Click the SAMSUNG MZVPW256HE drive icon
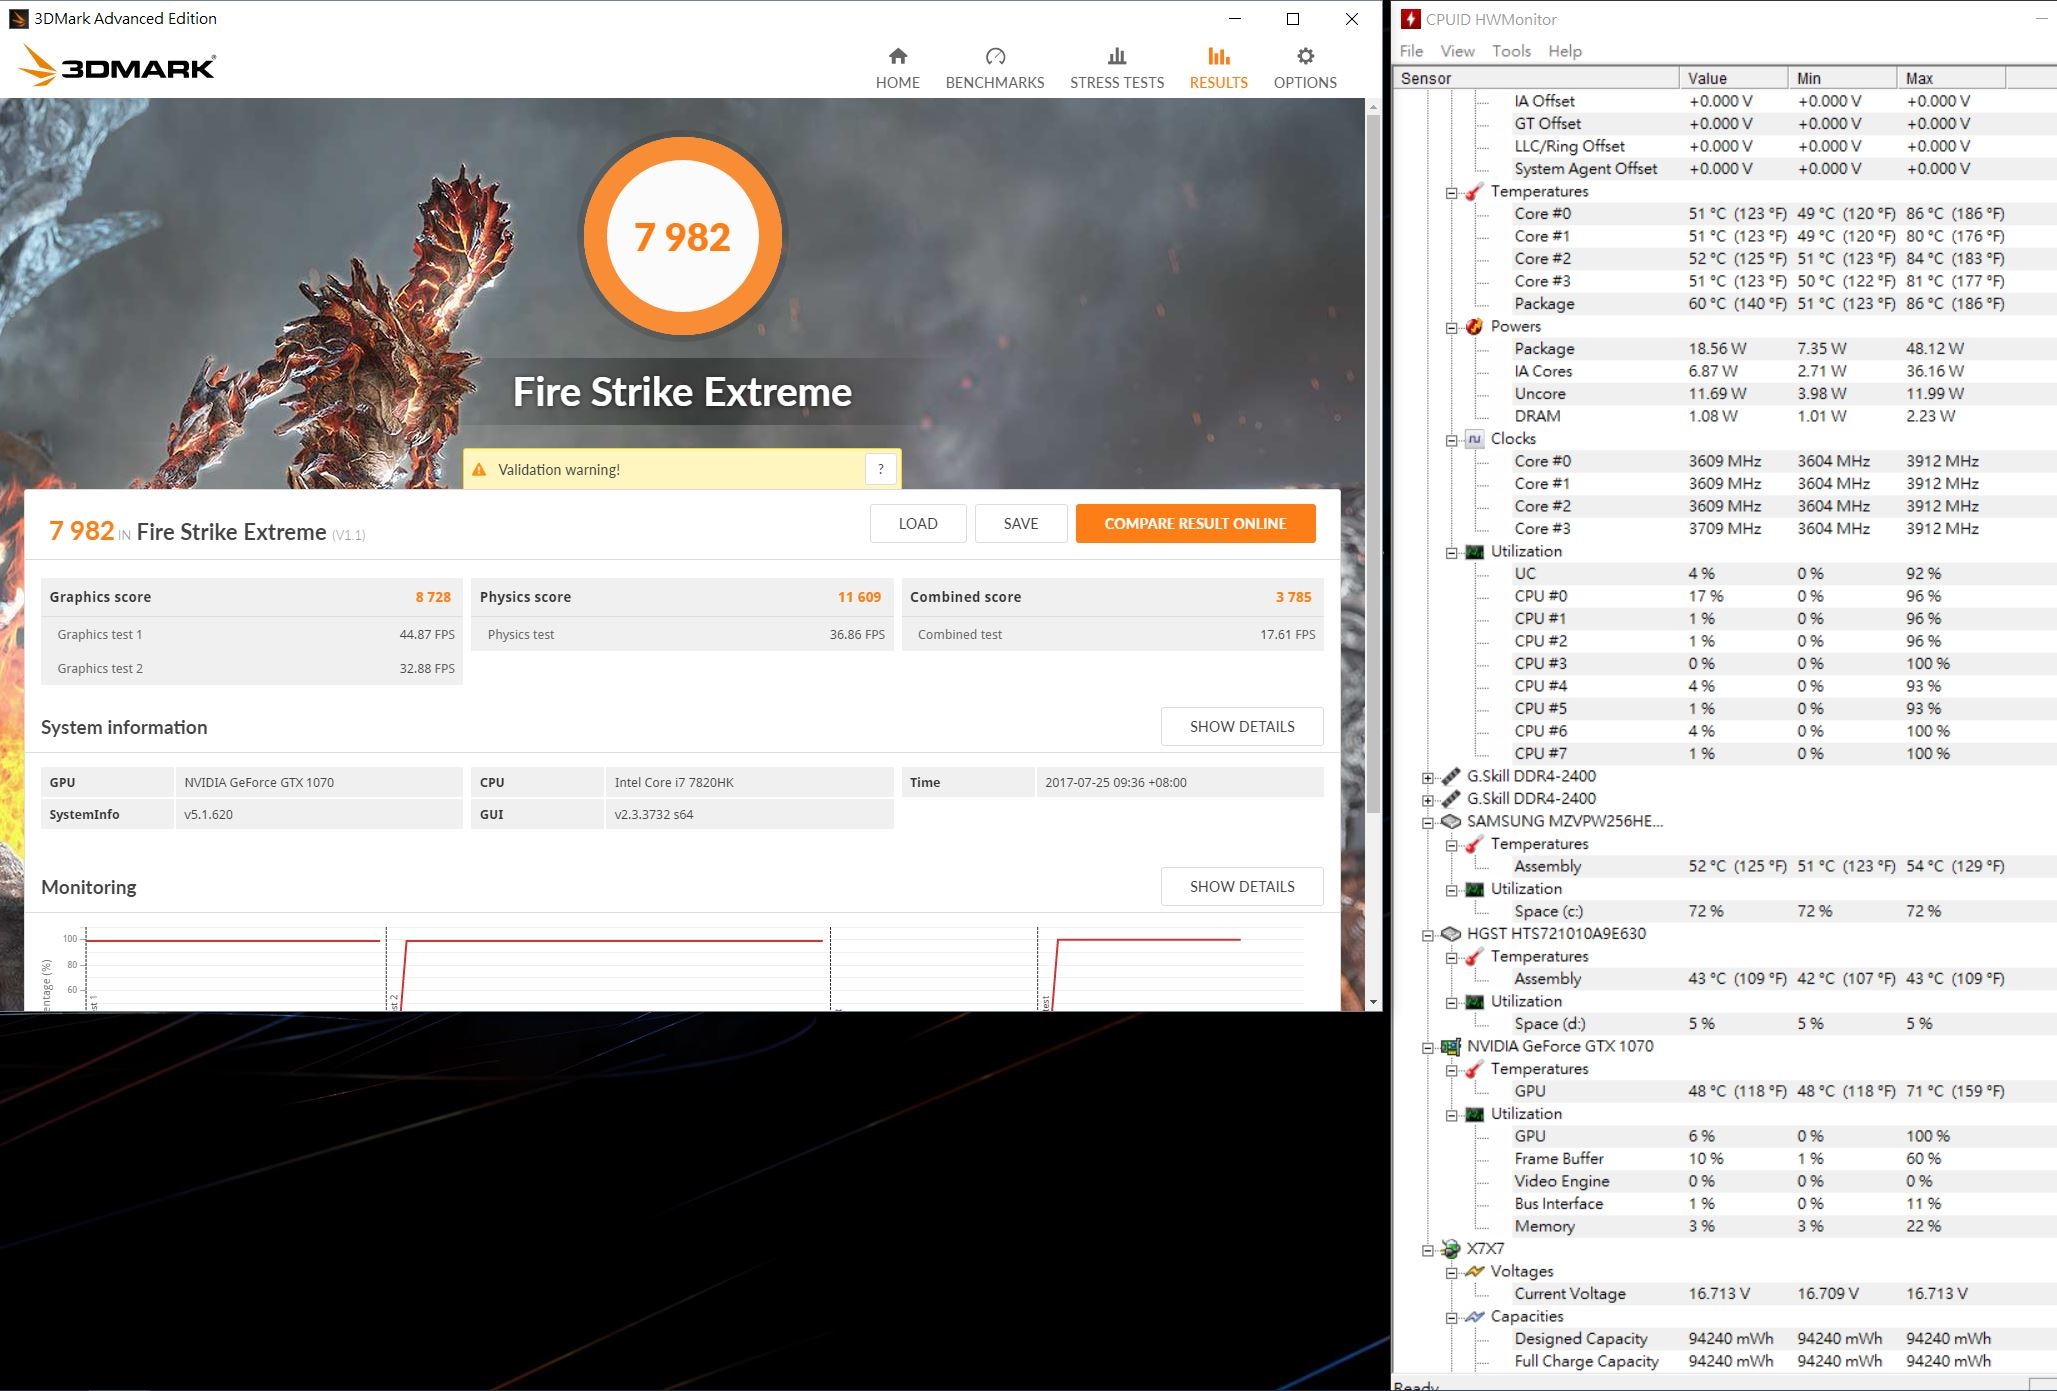The width and height of the screenshot is (2057, 1391). (1450, 822)
